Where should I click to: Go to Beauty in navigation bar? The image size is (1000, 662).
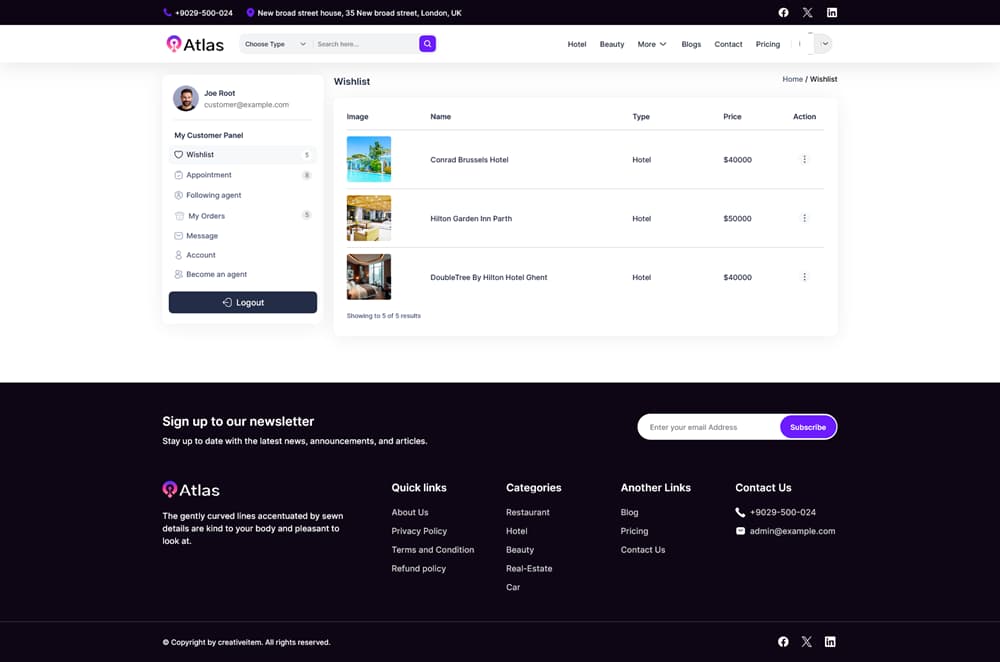[x=612, y=44]
